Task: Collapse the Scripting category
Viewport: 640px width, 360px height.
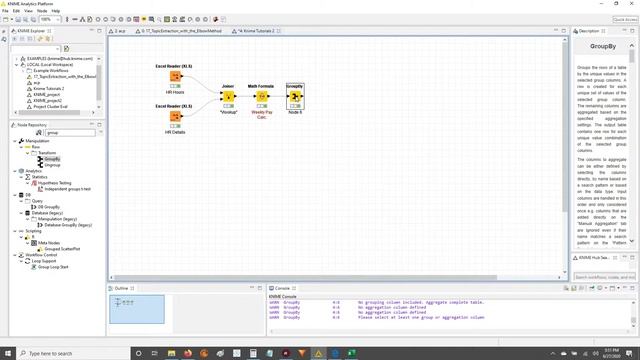Action: tap(15, 231)
